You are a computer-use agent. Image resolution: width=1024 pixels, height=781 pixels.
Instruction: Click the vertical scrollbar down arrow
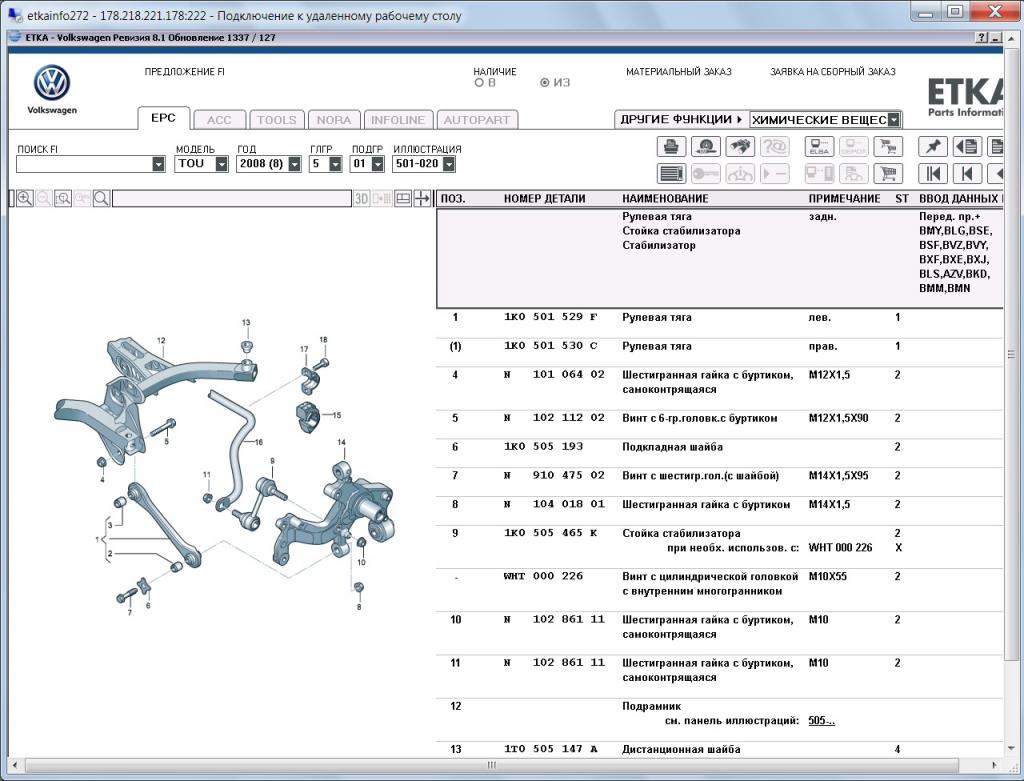pyautogui.click(x=1011, y=748)
